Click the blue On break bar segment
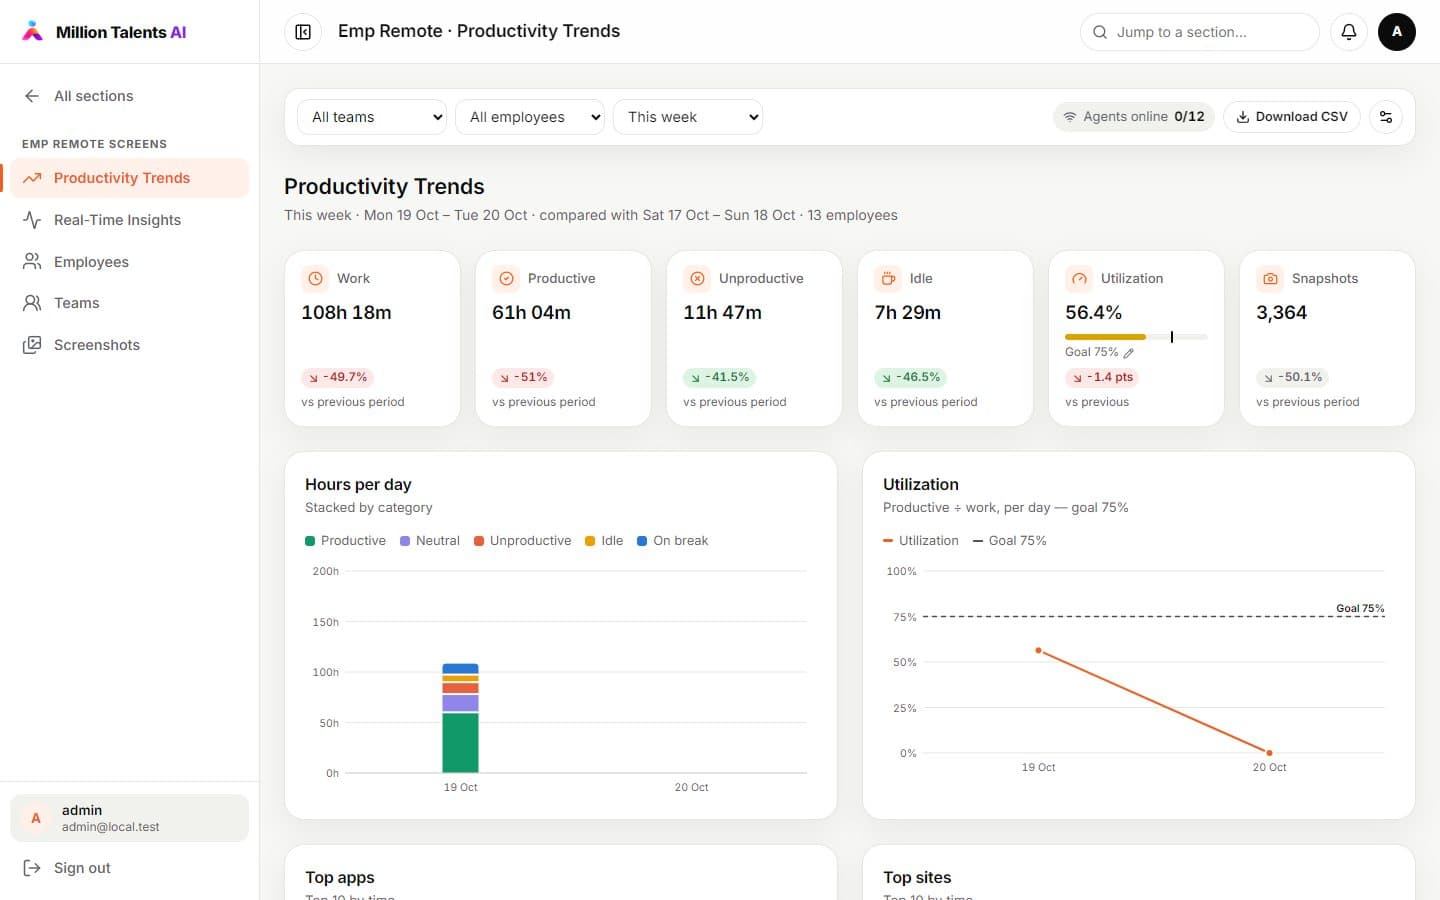The height and width of the screenshot is (900, 1440). tap(460, 669)
